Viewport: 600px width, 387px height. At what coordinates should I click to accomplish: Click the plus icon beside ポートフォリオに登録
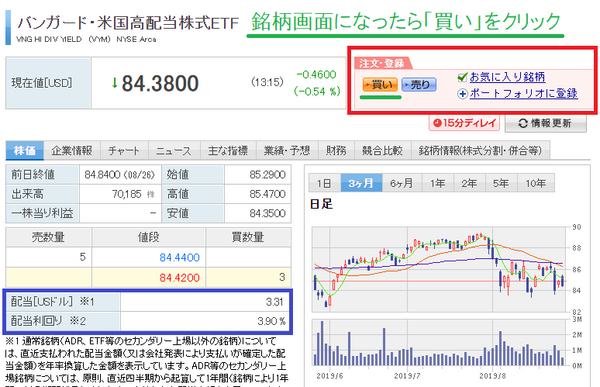462,94
